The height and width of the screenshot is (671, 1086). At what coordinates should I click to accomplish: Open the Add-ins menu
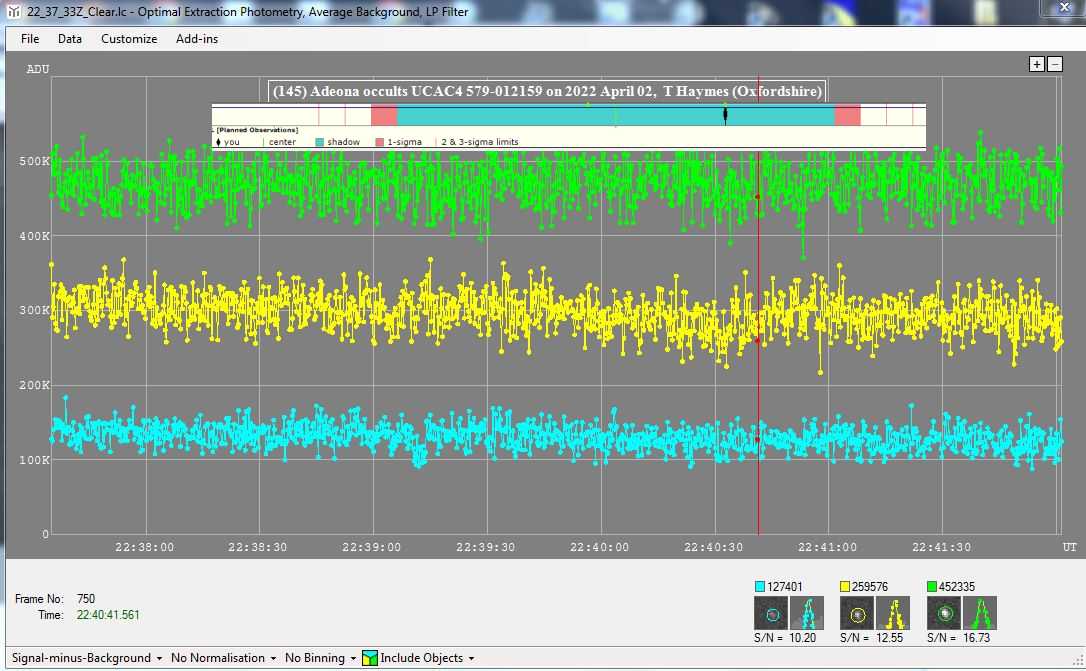[x=197, y=39]
